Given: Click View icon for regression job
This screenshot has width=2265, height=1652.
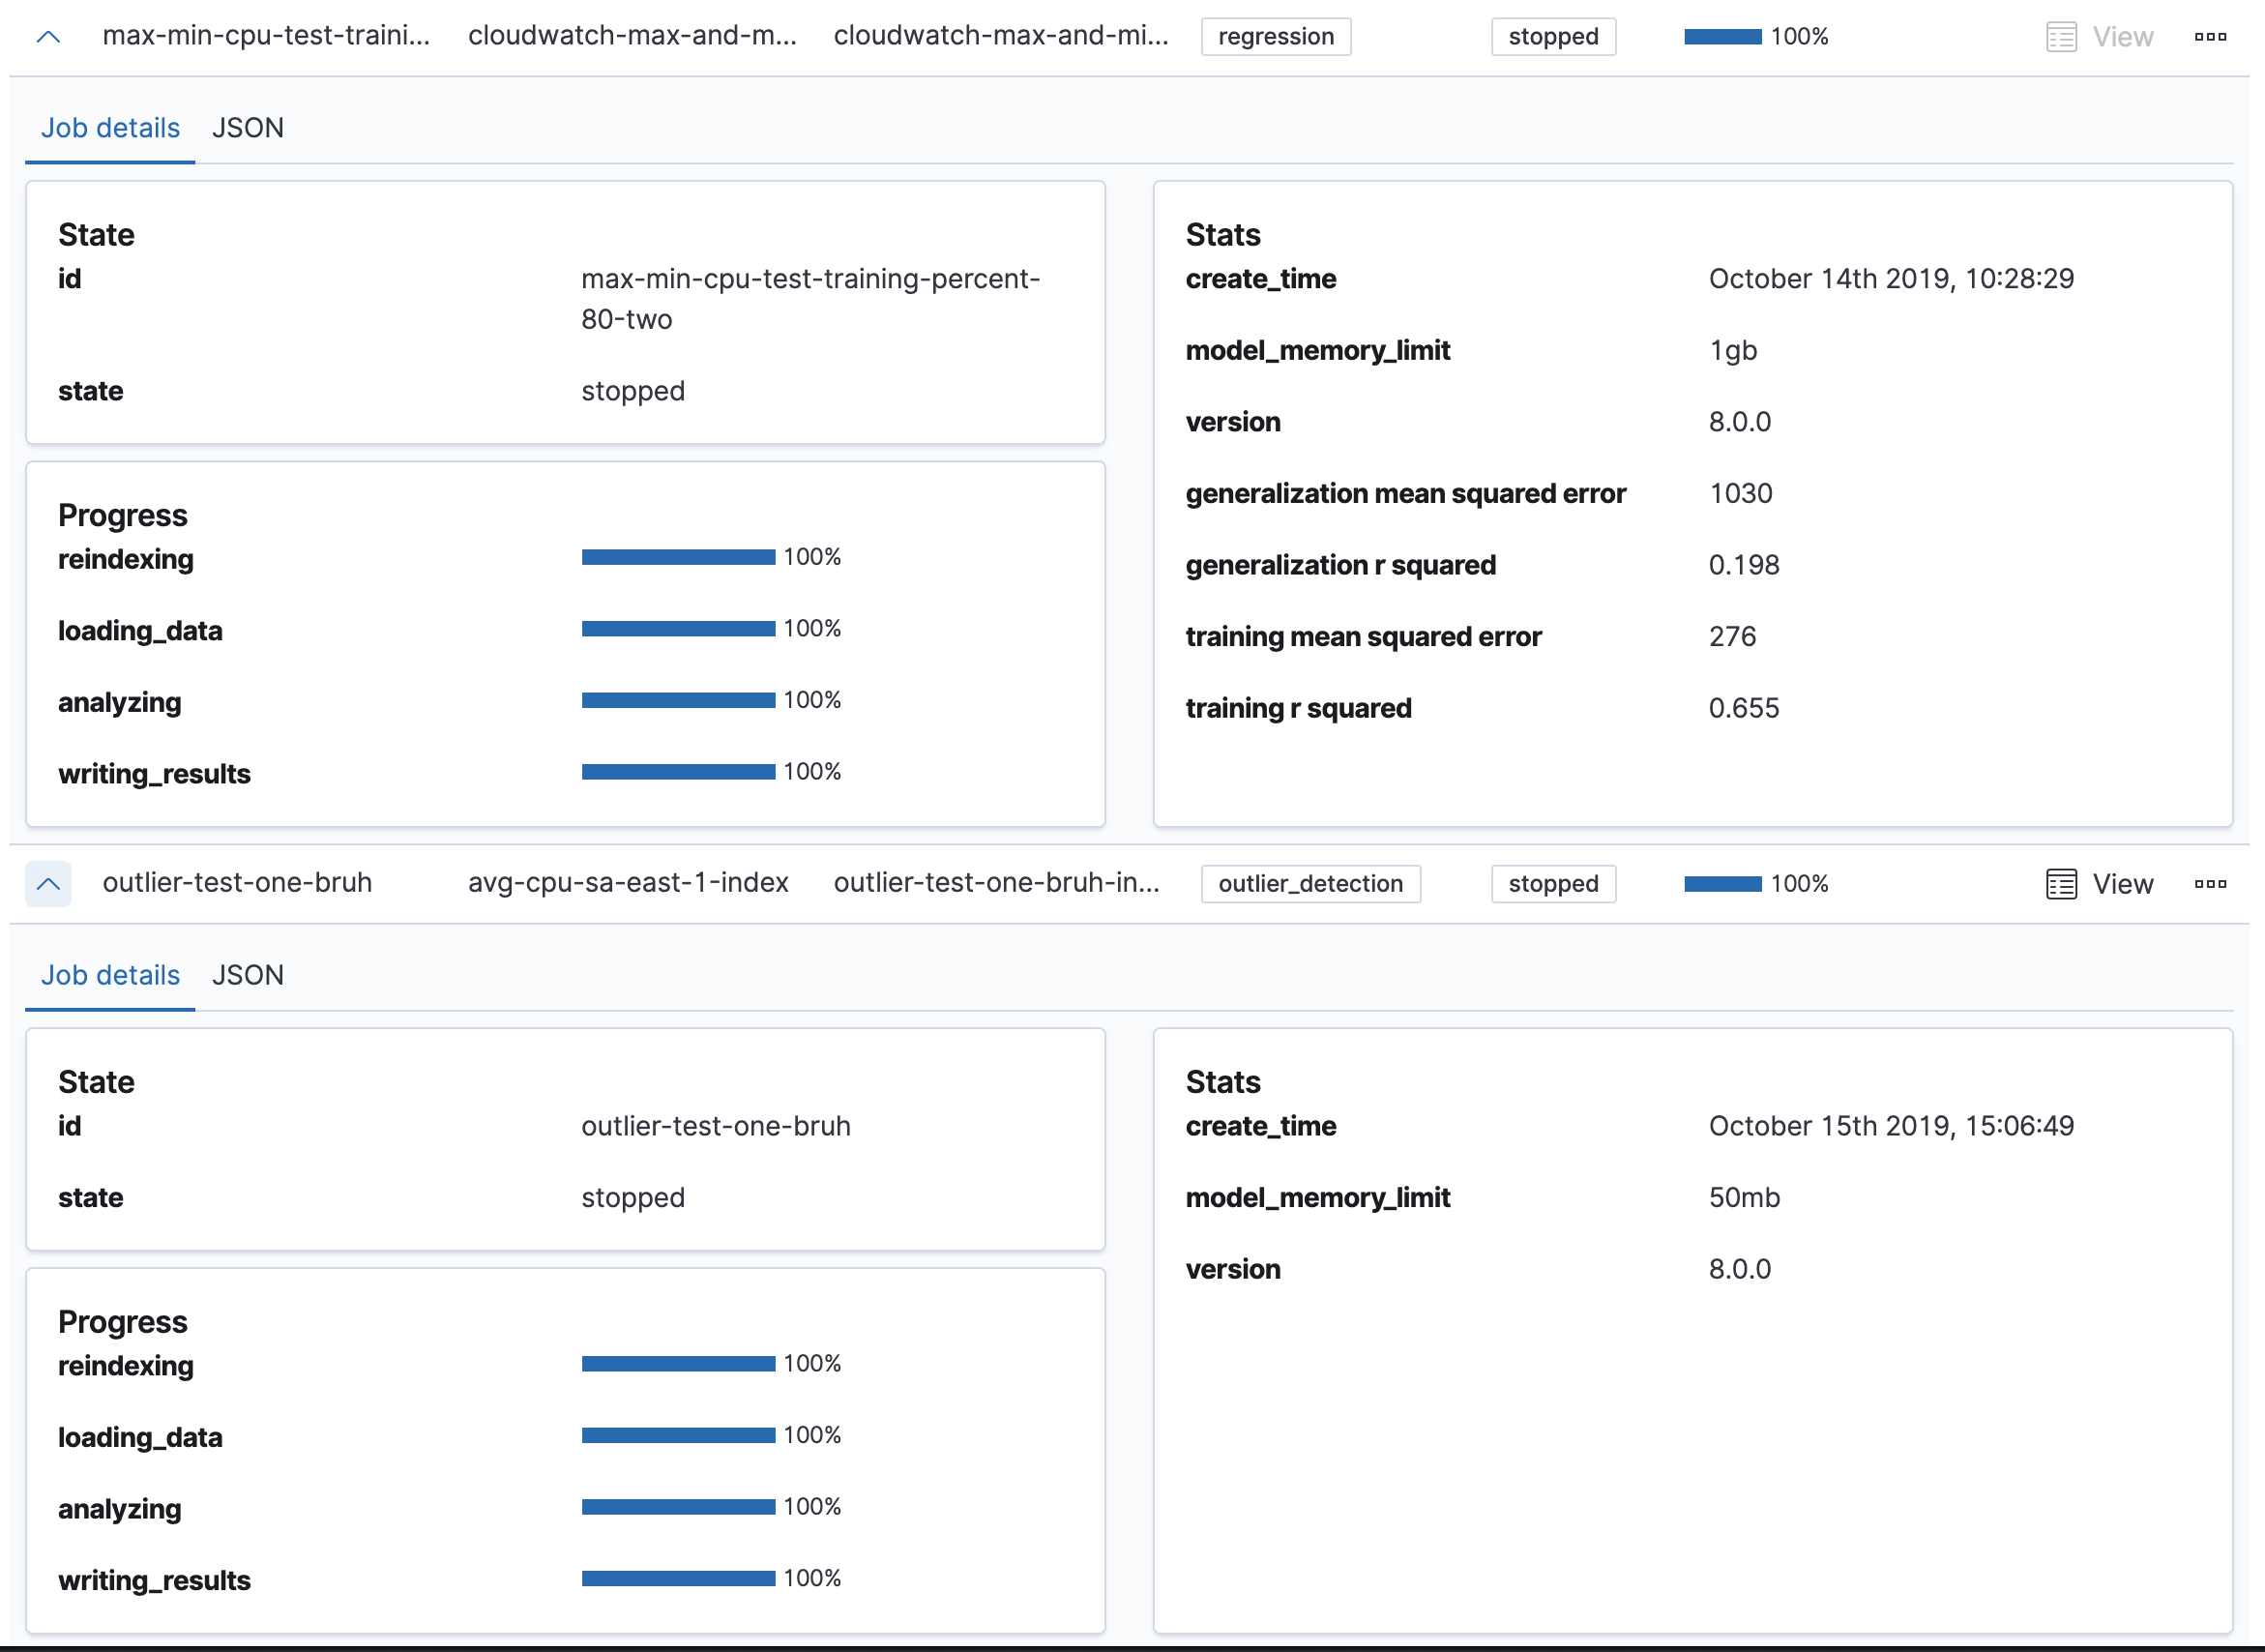Looking at the screenshot, I should [2061, 37].
